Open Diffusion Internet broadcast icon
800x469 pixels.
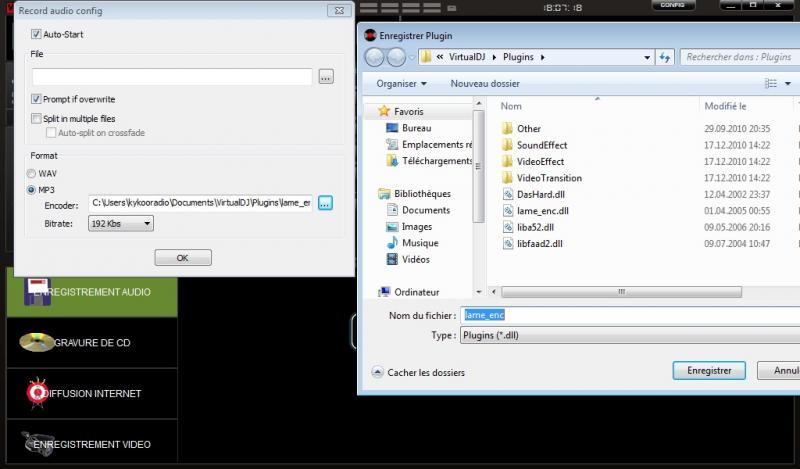click(x=37, y=393)
